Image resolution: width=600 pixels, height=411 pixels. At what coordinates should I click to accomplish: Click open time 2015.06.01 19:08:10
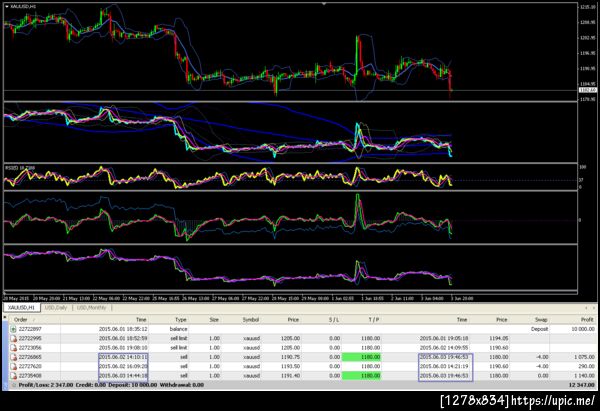pyautogui.click(x=123, y=348)
